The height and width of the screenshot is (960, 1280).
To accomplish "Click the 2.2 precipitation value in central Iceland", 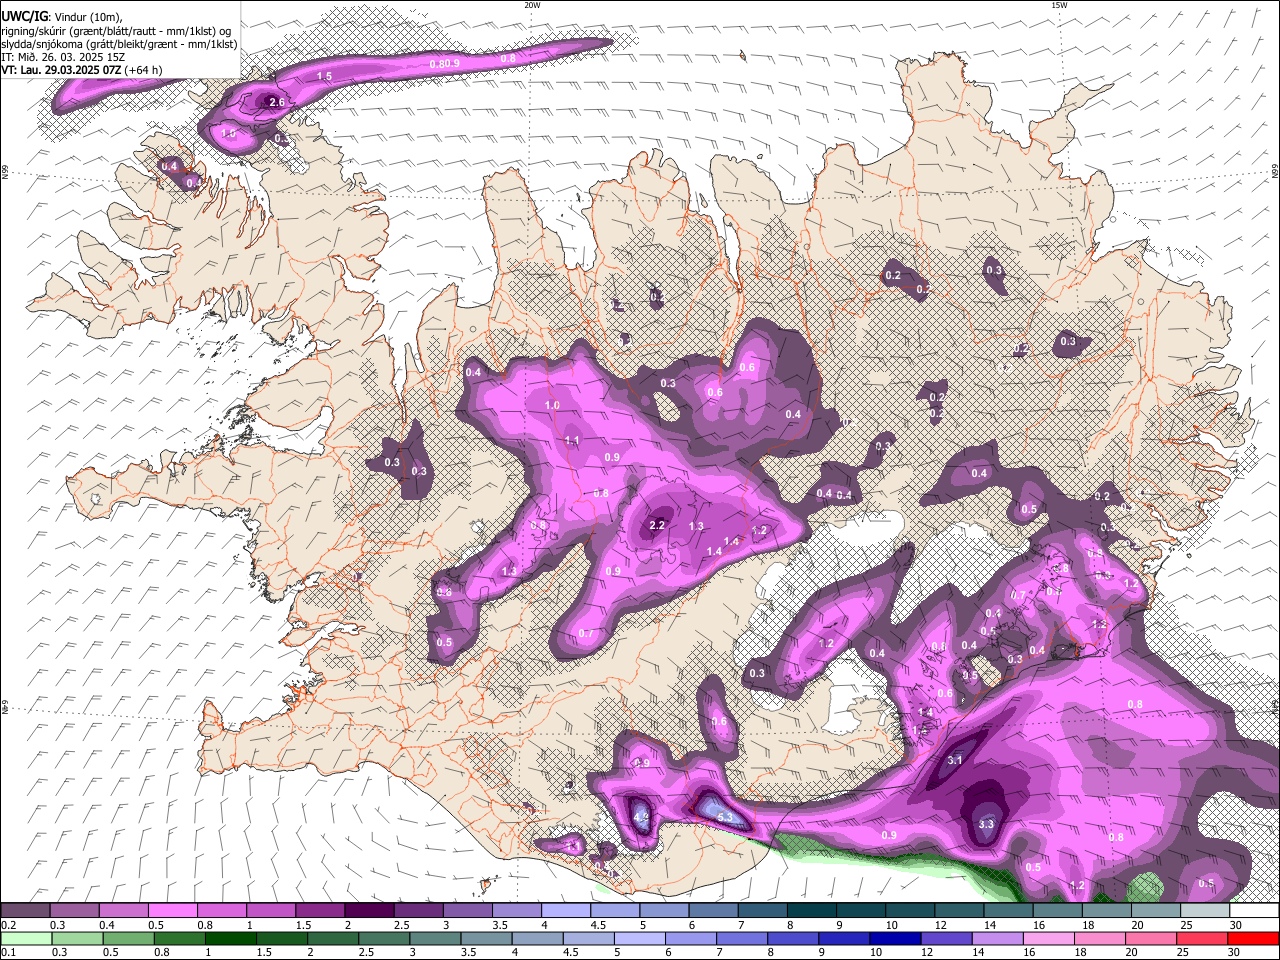I will [x=657, y=525].
